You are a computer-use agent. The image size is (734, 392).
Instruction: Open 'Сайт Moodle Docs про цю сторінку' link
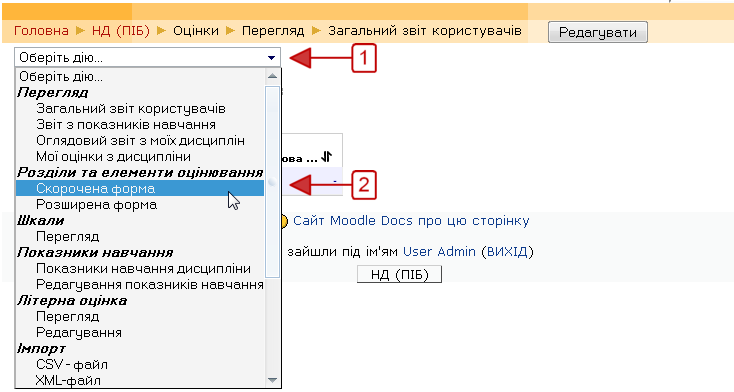pos(411,221)
